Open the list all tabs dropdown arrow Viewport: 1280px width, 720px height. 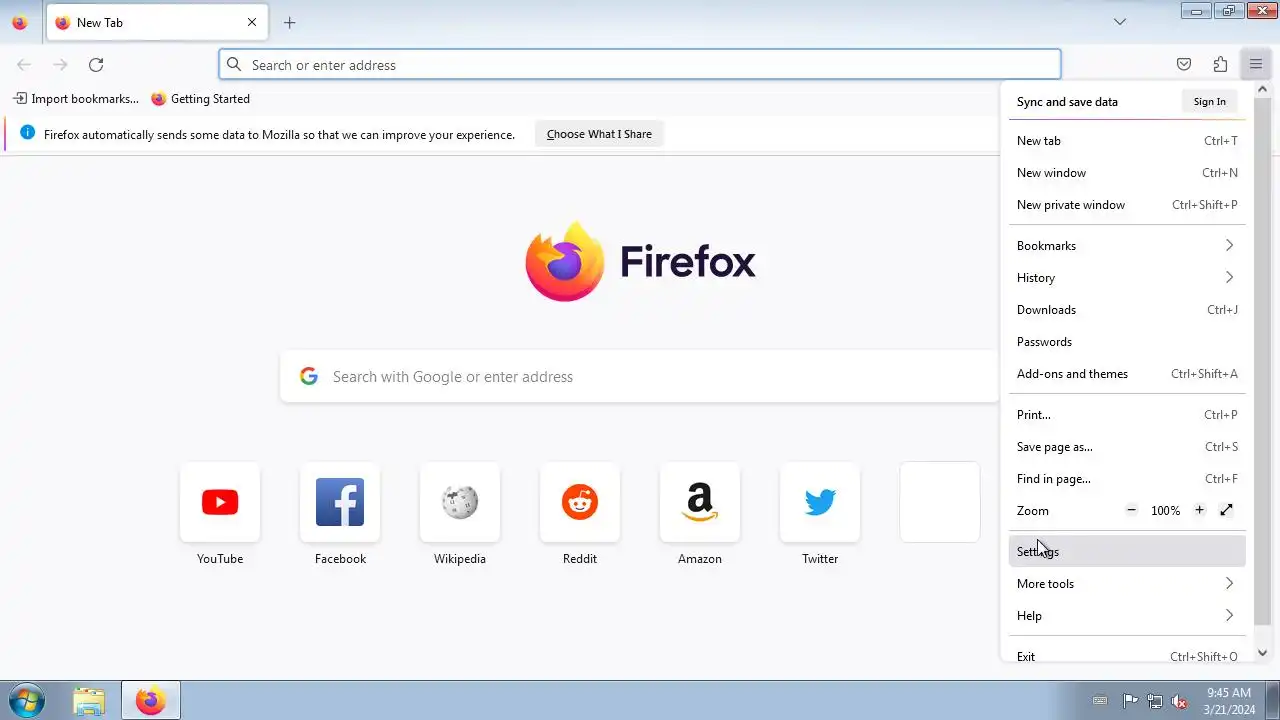pyautogui.click(x=1120, y=22)
